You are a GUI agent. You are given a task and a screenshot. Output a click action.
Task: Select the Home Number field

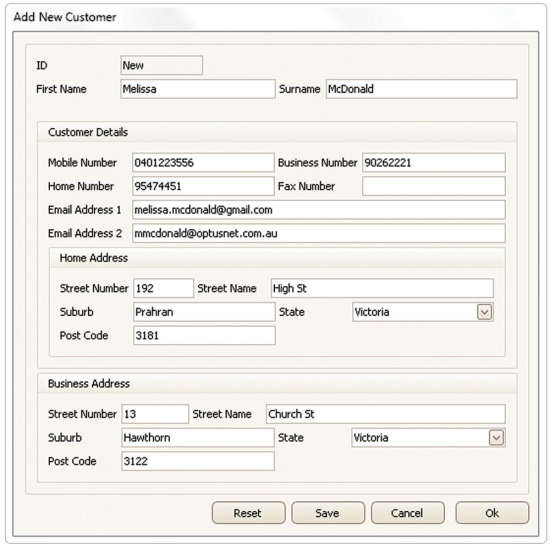pyautogui.click(x=203, y=186)
